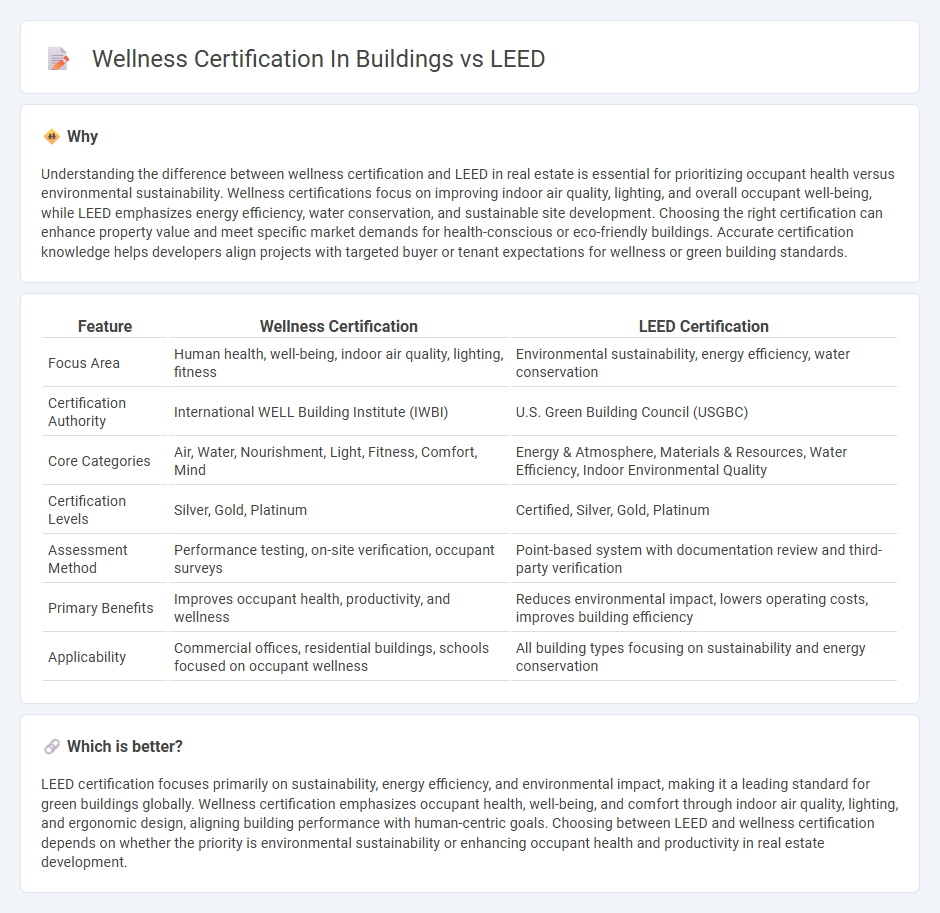Click the cell reading Certified, Silver, Gold, Platinum
The height and width of the screenshot is (913, 940).
click(x=704, y=510)
